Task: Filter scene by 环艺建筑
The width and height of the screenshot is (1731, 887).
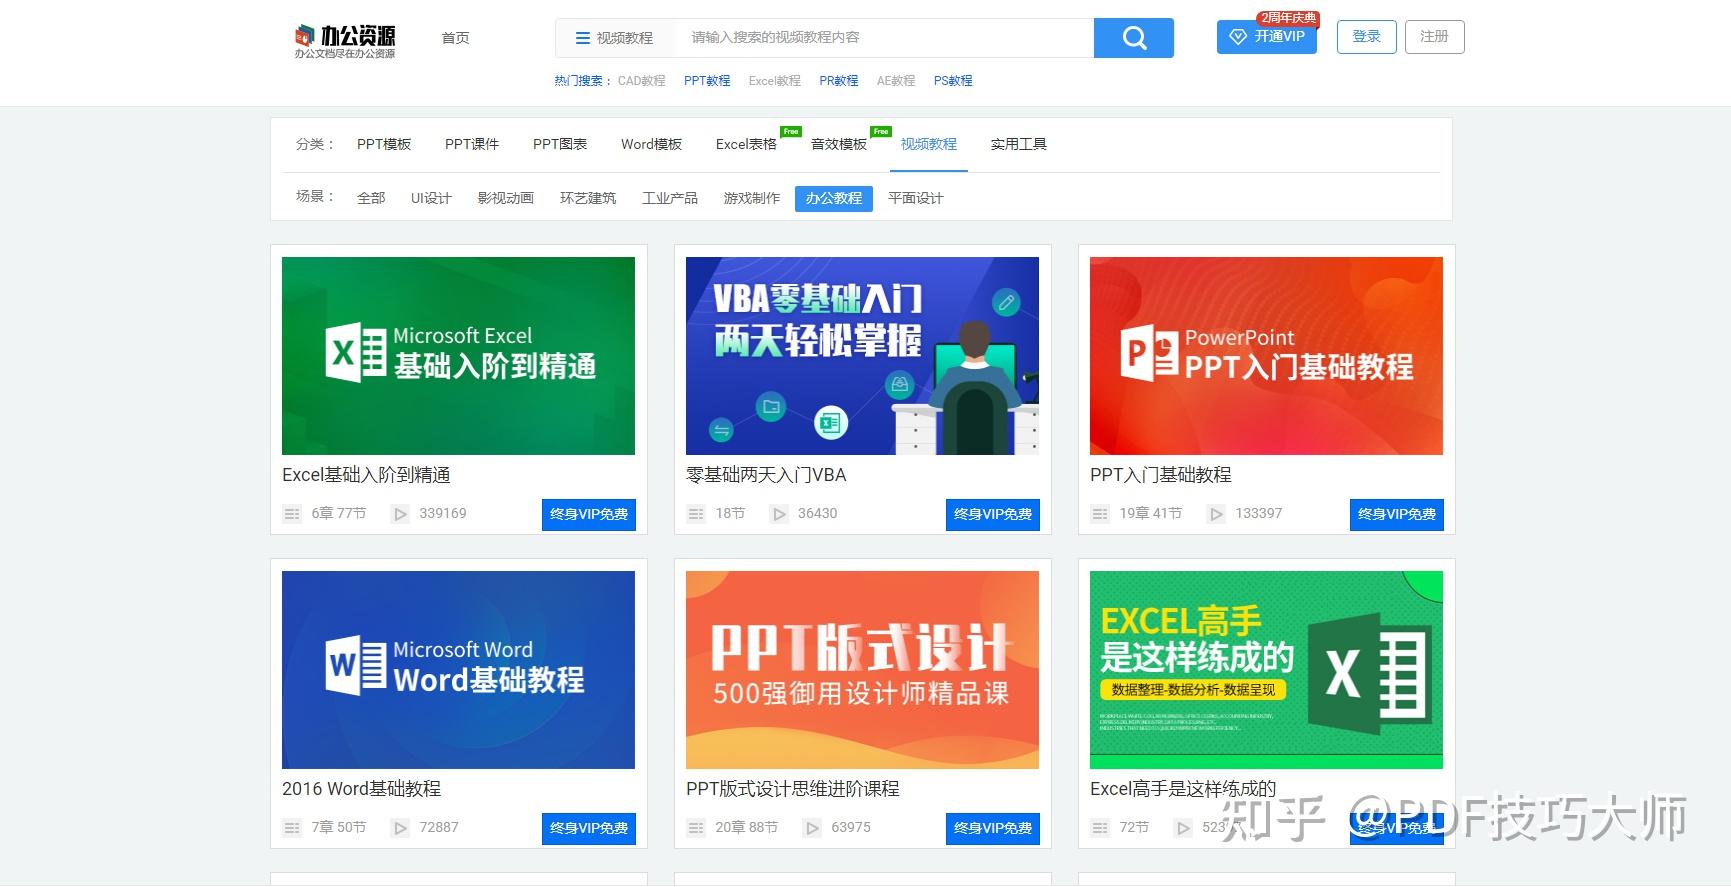Action: click(588, 198)
